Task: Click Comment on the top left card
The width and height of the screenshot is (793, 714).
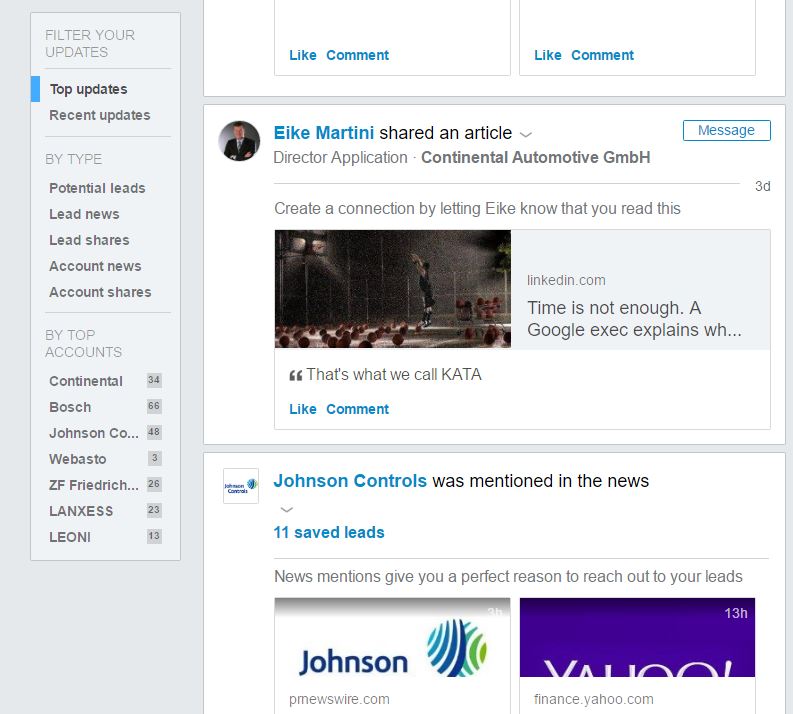Action: tap(357, 55)
